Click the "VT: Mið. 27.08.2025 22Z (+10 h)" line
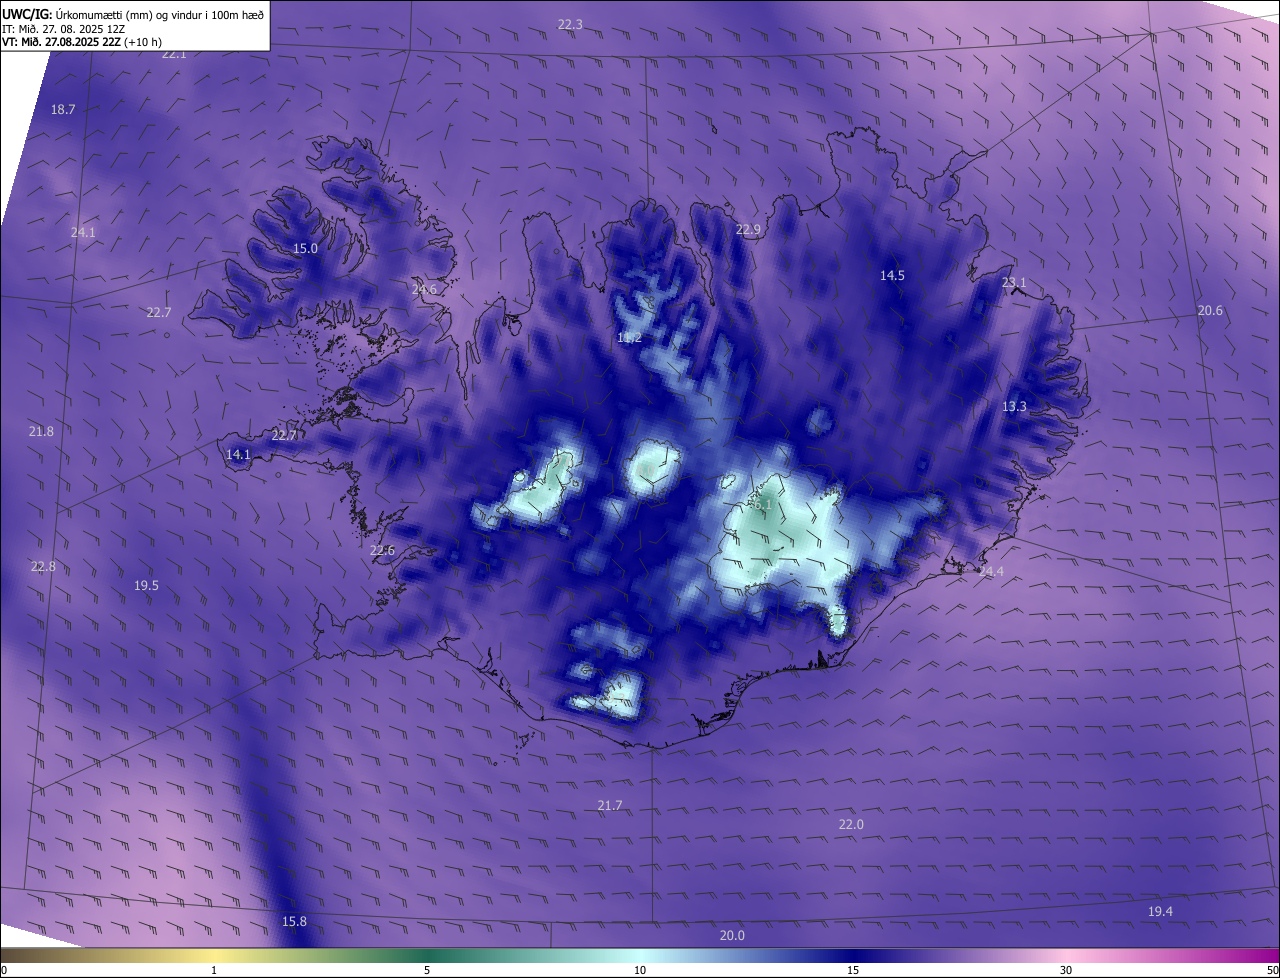The image size is (1280, 978). pyautogui.click(x=82, y=42)
